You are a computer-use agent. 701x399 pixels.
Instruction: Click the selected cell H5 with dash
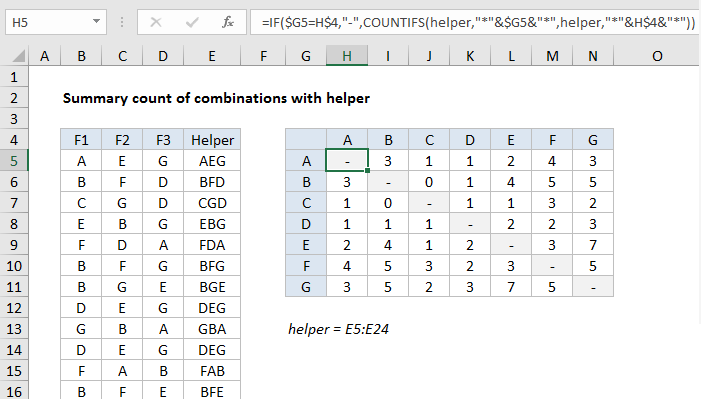pos(347,161)
